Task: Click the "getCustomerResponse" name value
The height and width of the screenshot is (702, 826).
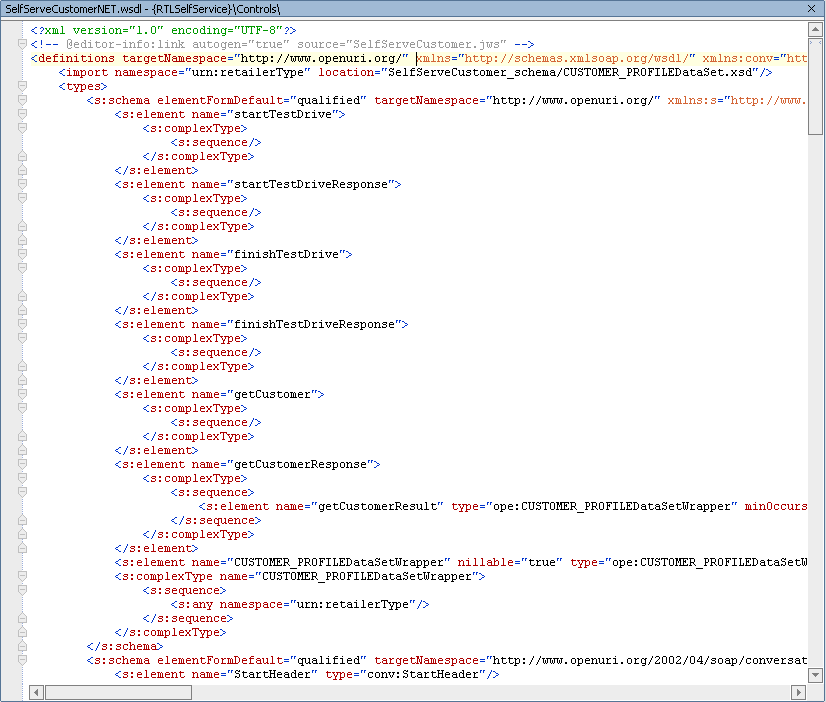Action: click(300, 464)
